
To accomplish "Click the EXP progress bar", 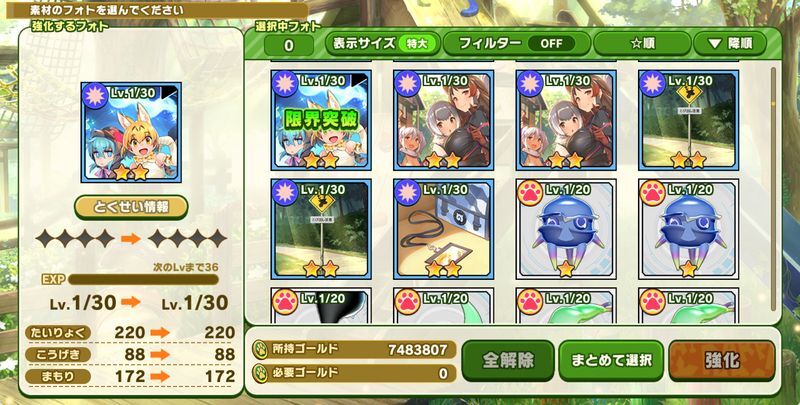I will click(x=143, y=280).
